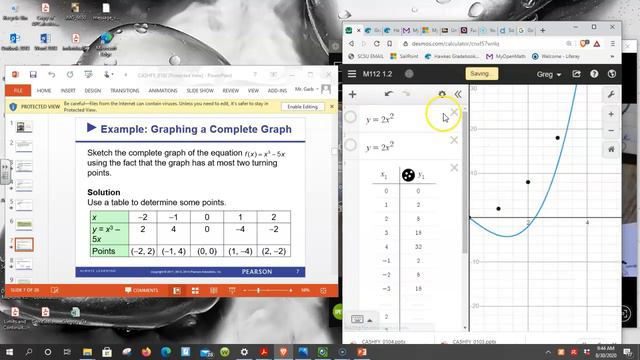
Task: Start the Slide Show from the status bar
Action: (232, 290)
